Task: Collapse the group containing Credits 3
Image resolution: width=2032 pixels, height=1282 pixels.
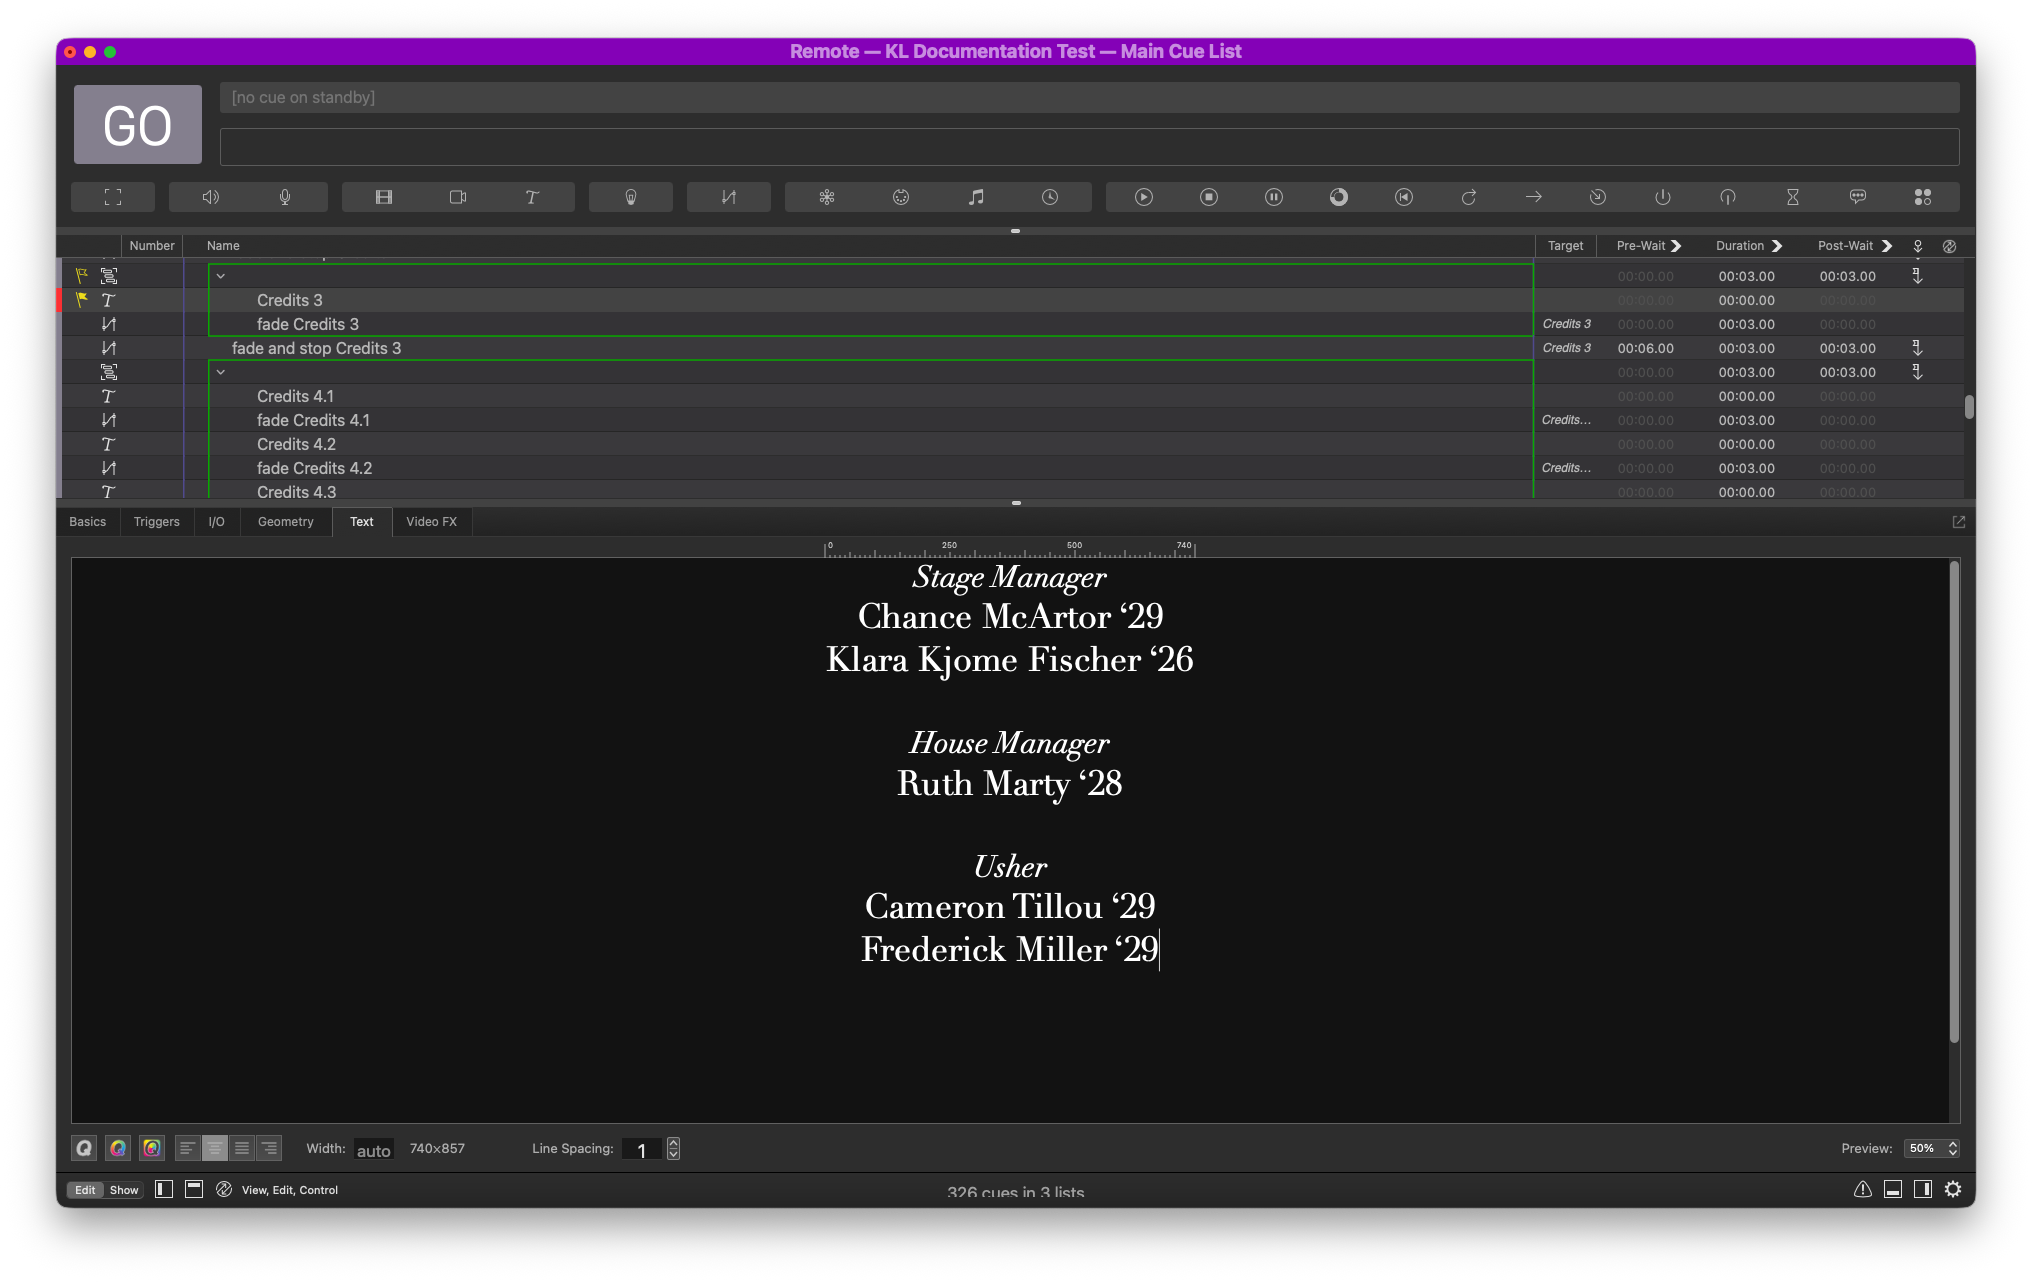Action: coord(221,276)
